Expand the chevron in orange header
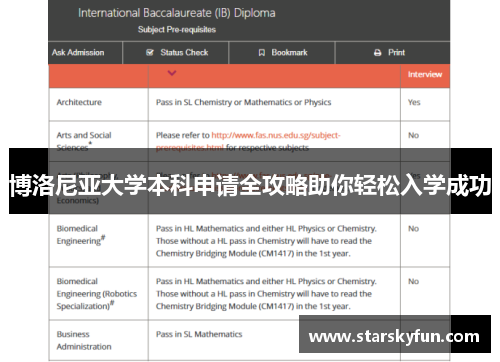Image resolution: width=500 pixels, height=362 pixels. click(x=172, y=73)
